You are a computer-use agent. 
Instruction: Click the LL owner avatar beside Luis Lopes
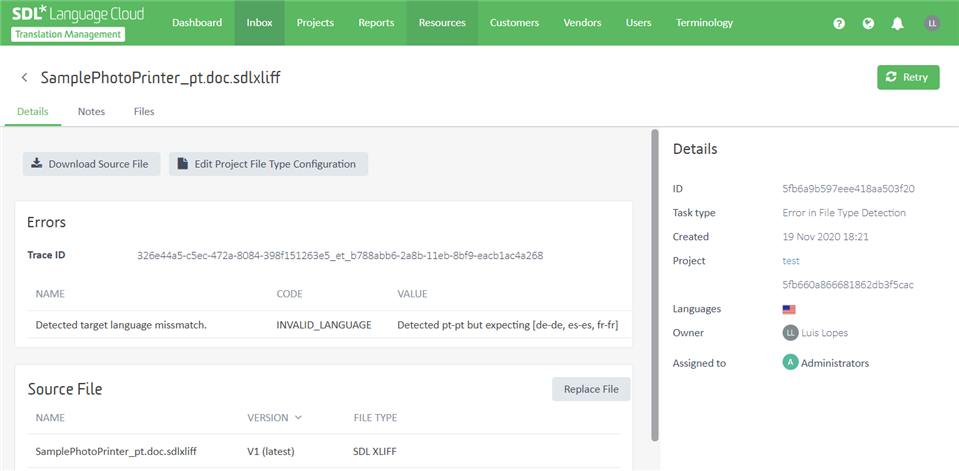(790, 333)
